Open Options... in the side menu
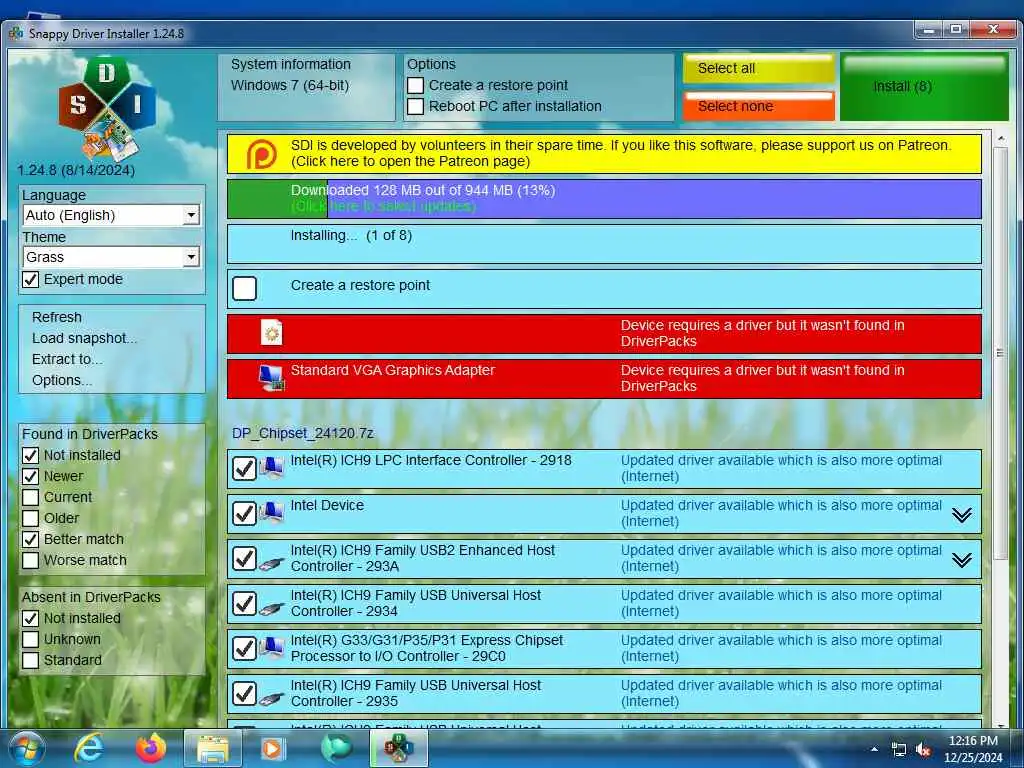The width and height of the screenshot is (1024, 768). pos(62,380)
